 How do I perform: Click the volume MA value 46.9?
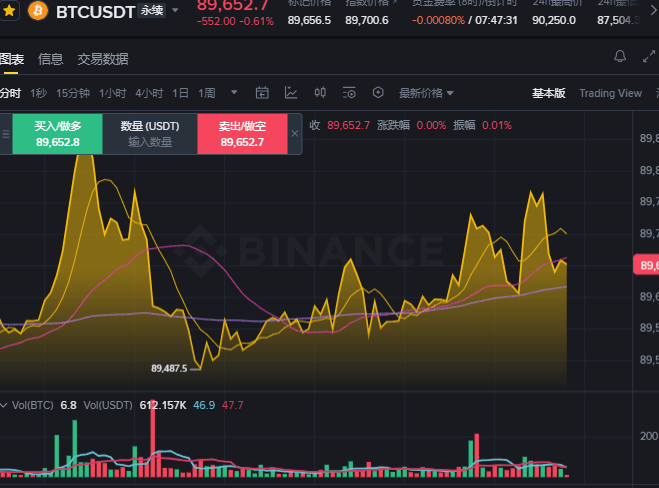click(x=204, y=405)
